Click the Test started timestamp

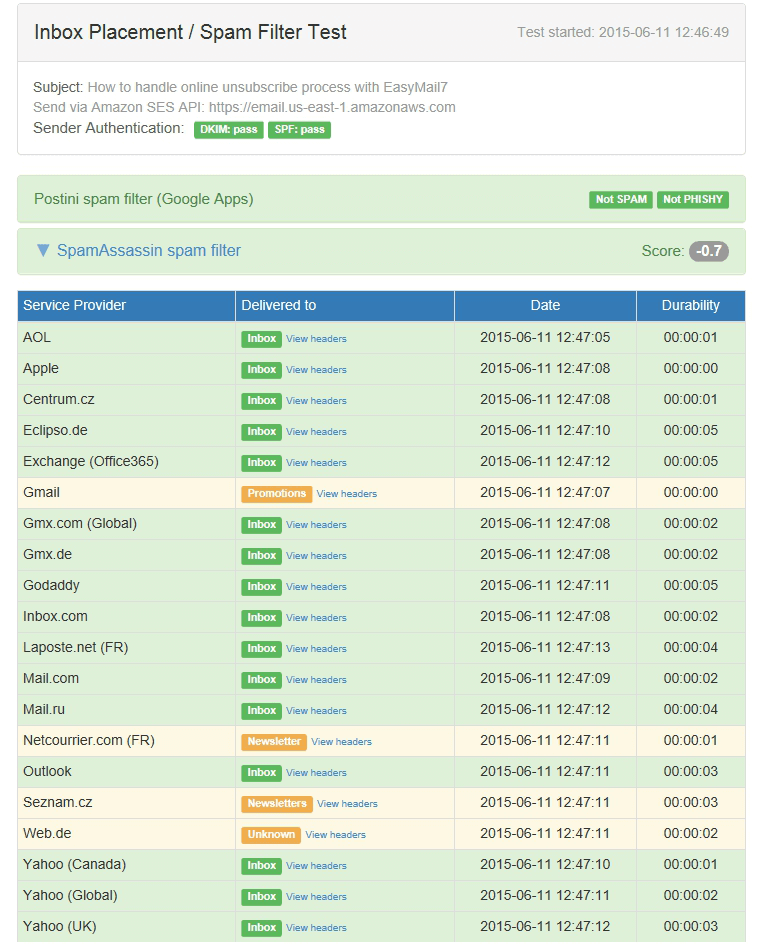(623, 33)
